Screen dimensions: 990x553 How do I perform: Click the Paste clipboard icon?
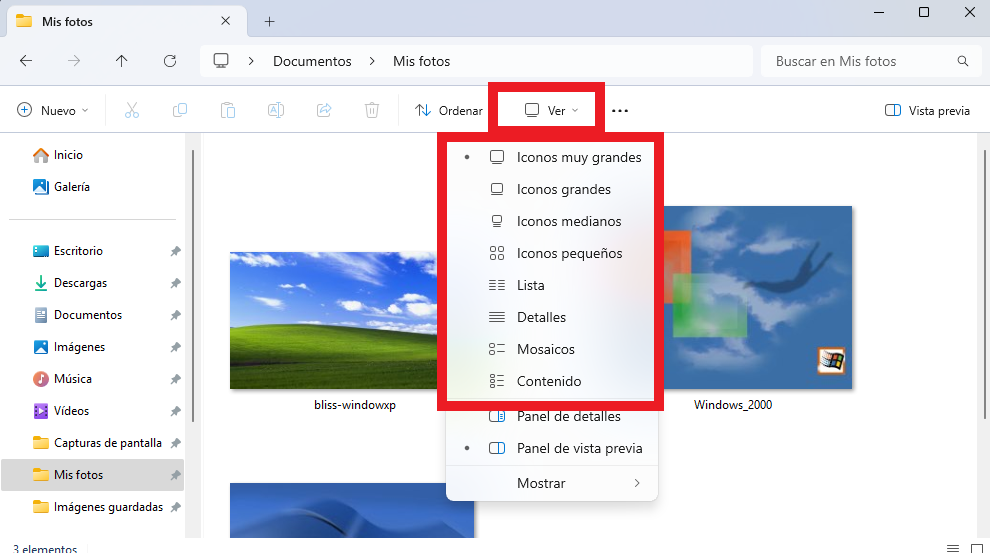(x=228, y=110)
